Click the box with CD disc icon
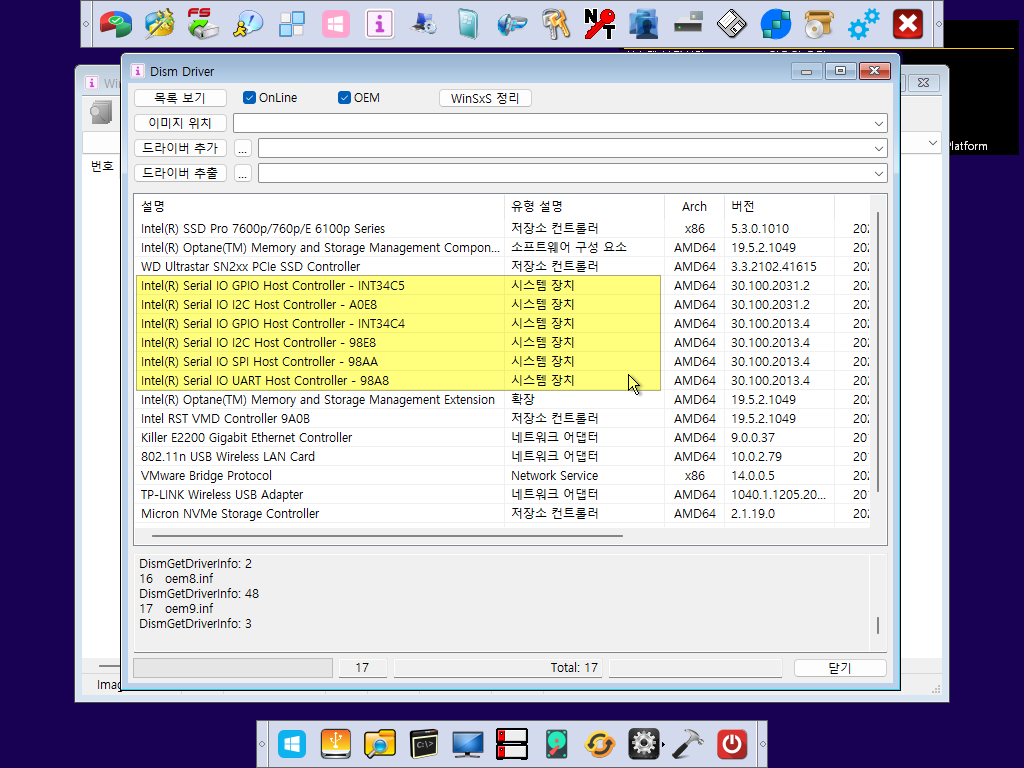This screenshot has height=768, width=1024. pos(819,24)
